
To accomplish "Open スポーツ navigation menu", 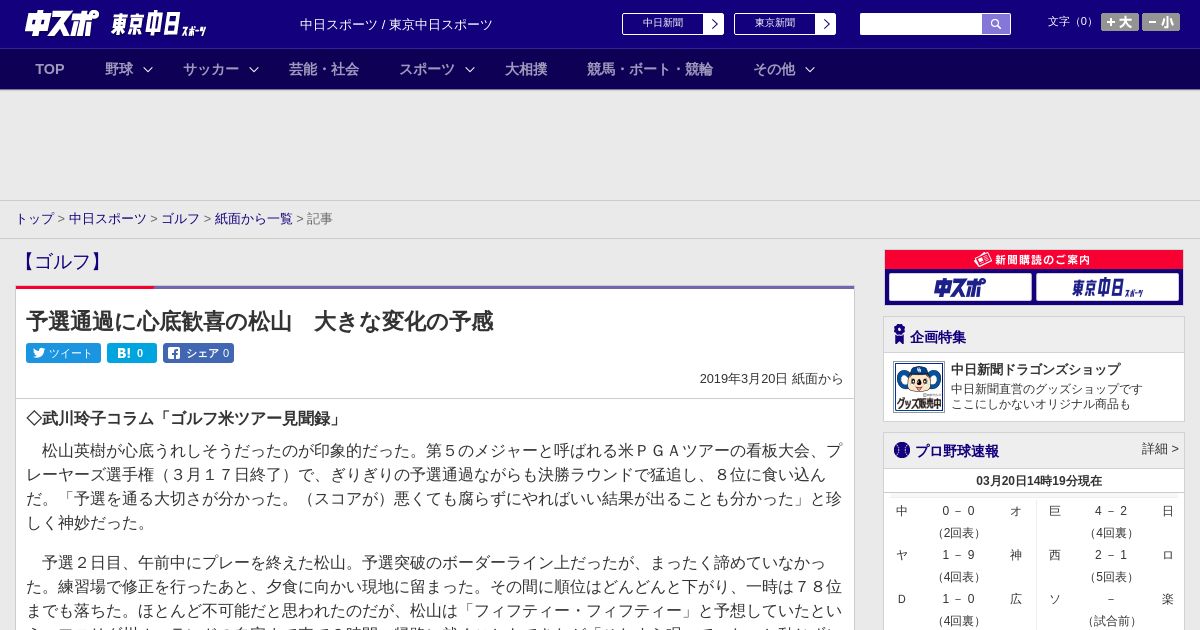I will 427,69.
